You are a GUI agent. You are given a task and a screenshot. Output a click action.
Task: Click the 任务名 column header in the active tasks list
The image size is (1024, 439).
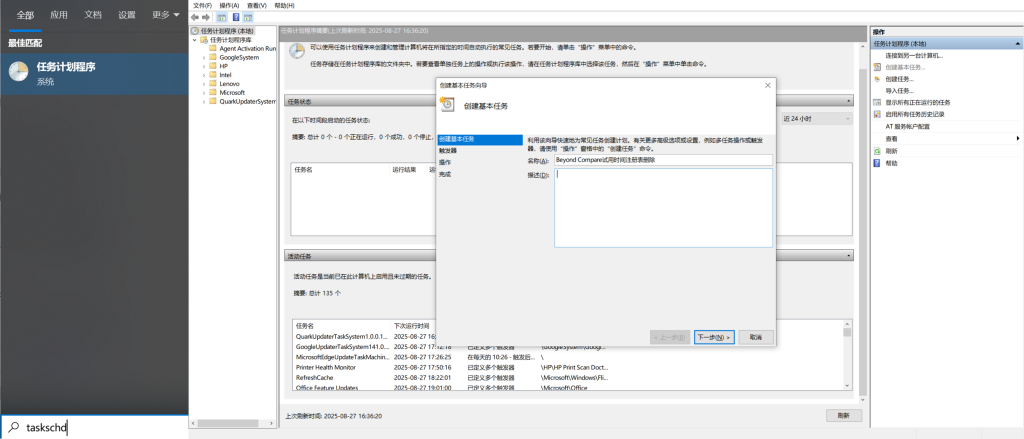pos(342,325)
